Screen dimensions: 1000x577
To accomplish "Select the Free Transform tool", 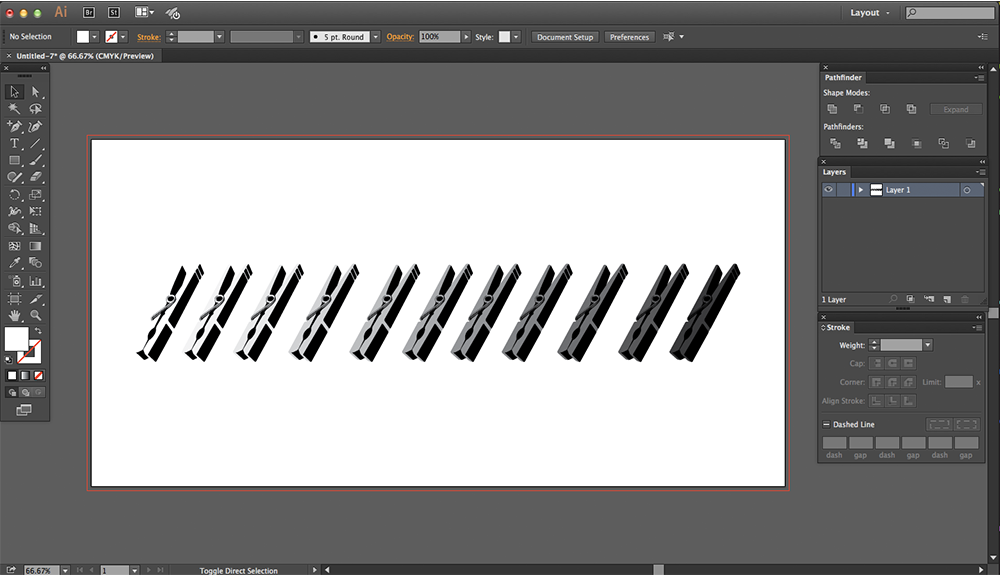I will click(36, 211).
